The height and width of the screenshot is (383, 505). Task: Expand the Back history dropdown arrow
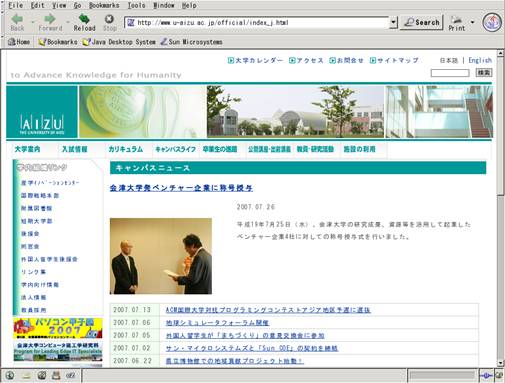click(x=33, y=22)
